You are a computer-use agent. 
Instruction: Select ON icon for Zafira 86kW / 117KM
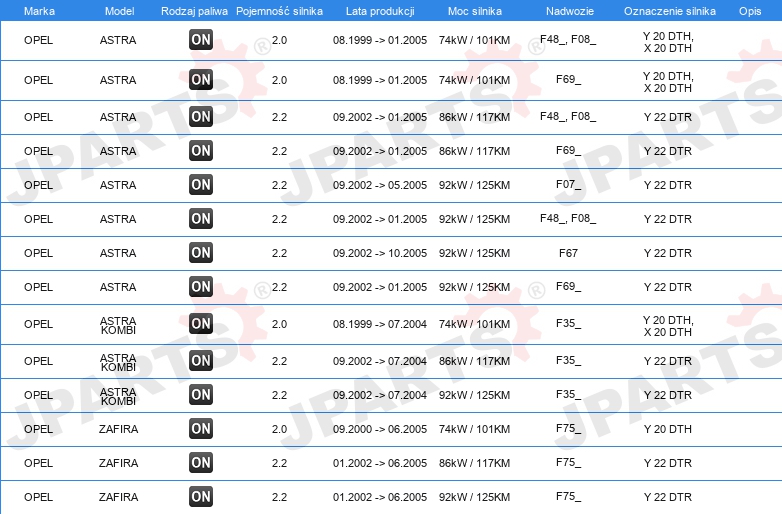coord(201,463)
